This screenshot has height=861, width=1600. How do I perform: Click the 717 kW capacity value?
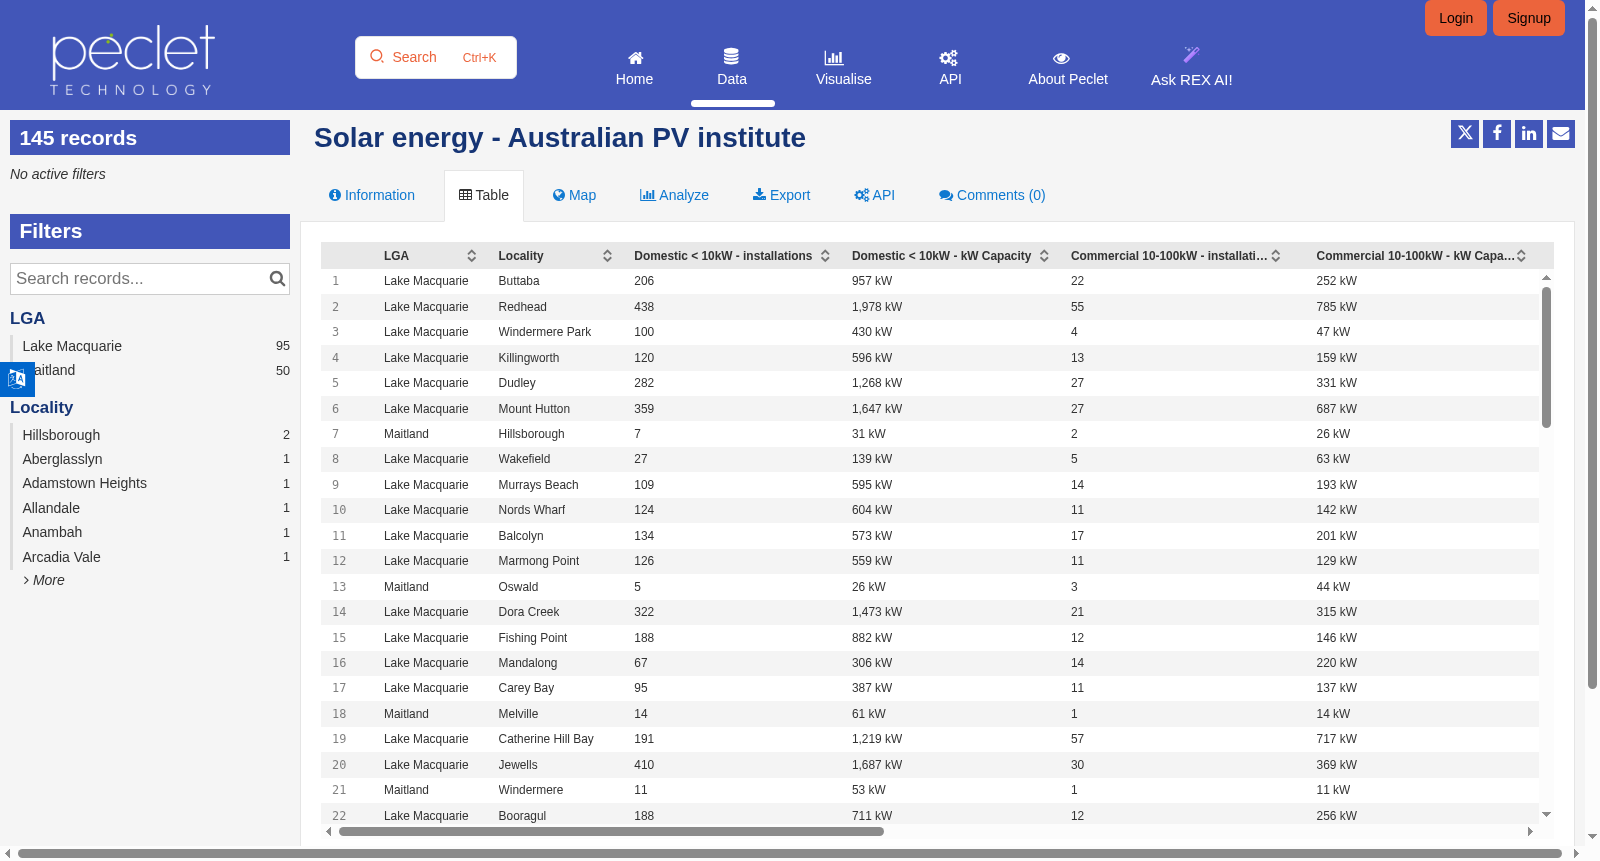tap(1336, 739)
